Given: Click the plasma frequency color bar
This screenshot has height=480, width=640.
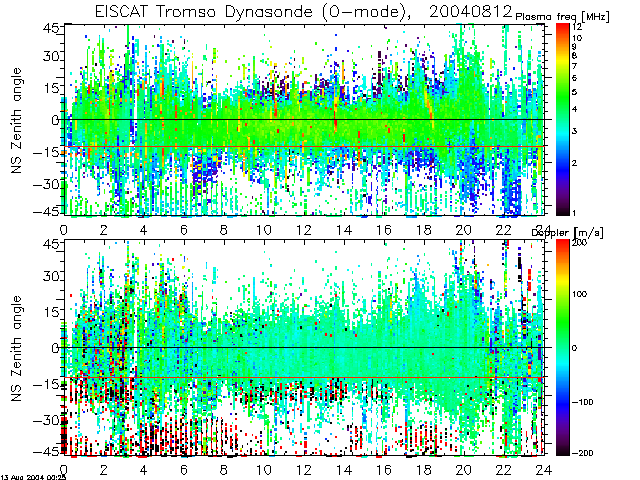Looking at the screenshot, I should pos(562,119).
